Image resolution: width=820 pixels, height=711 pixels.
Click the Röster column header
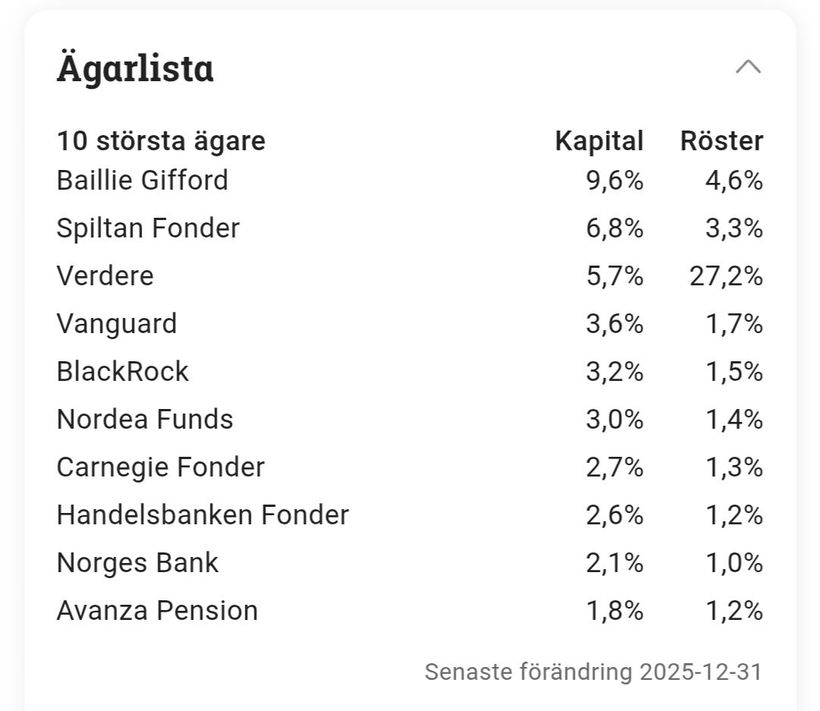721,141
